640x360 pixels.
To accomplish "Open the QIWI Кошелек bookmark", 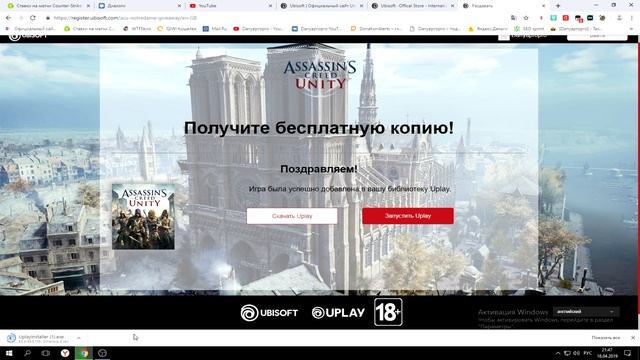I will (177, 29).
